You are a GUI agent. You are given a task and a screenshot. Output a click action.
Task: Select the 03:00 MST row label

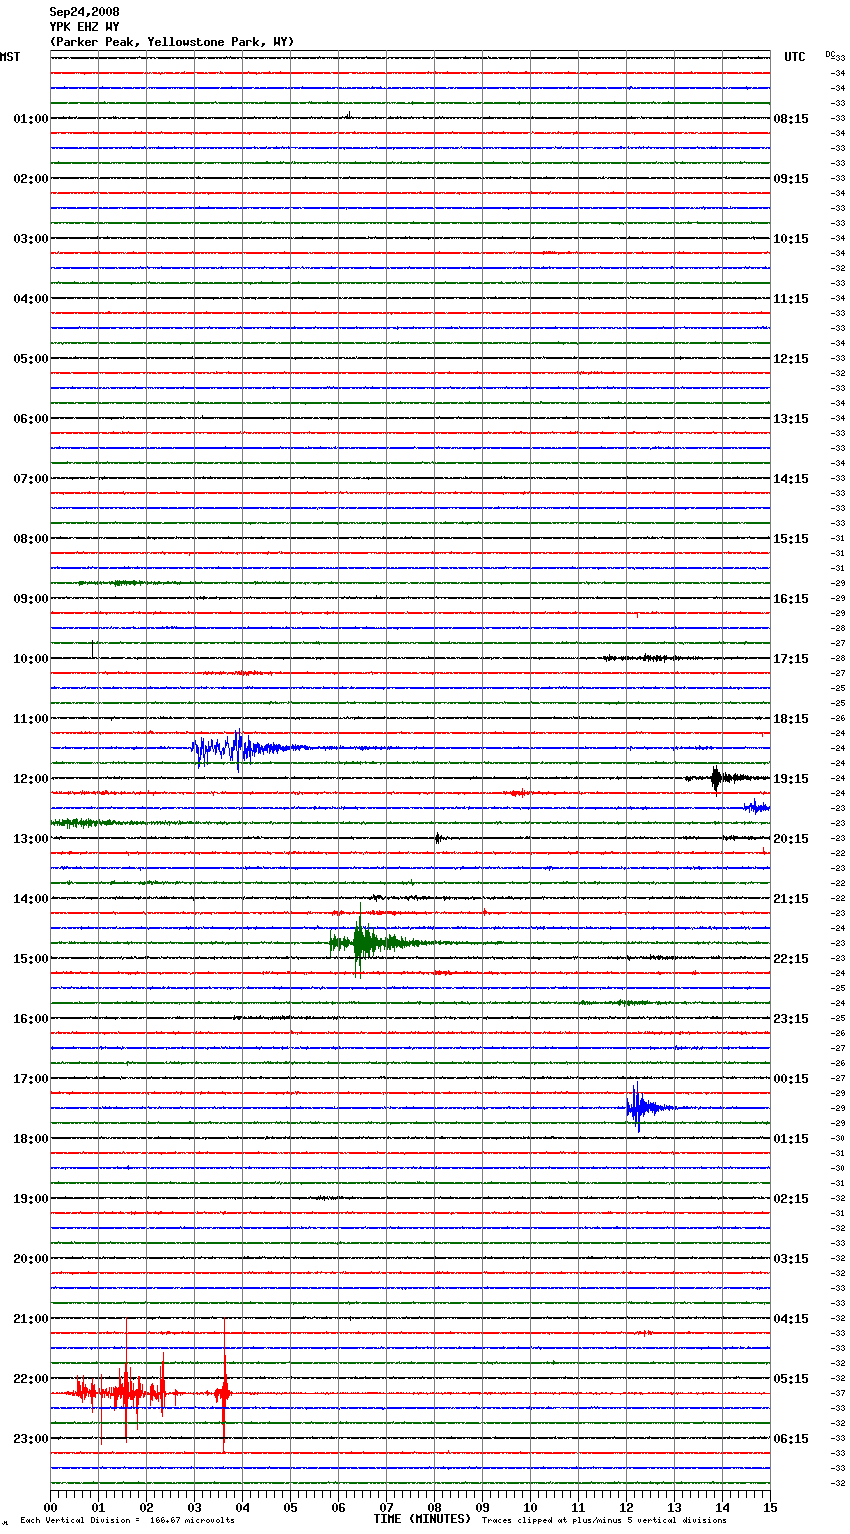point(31,239)
